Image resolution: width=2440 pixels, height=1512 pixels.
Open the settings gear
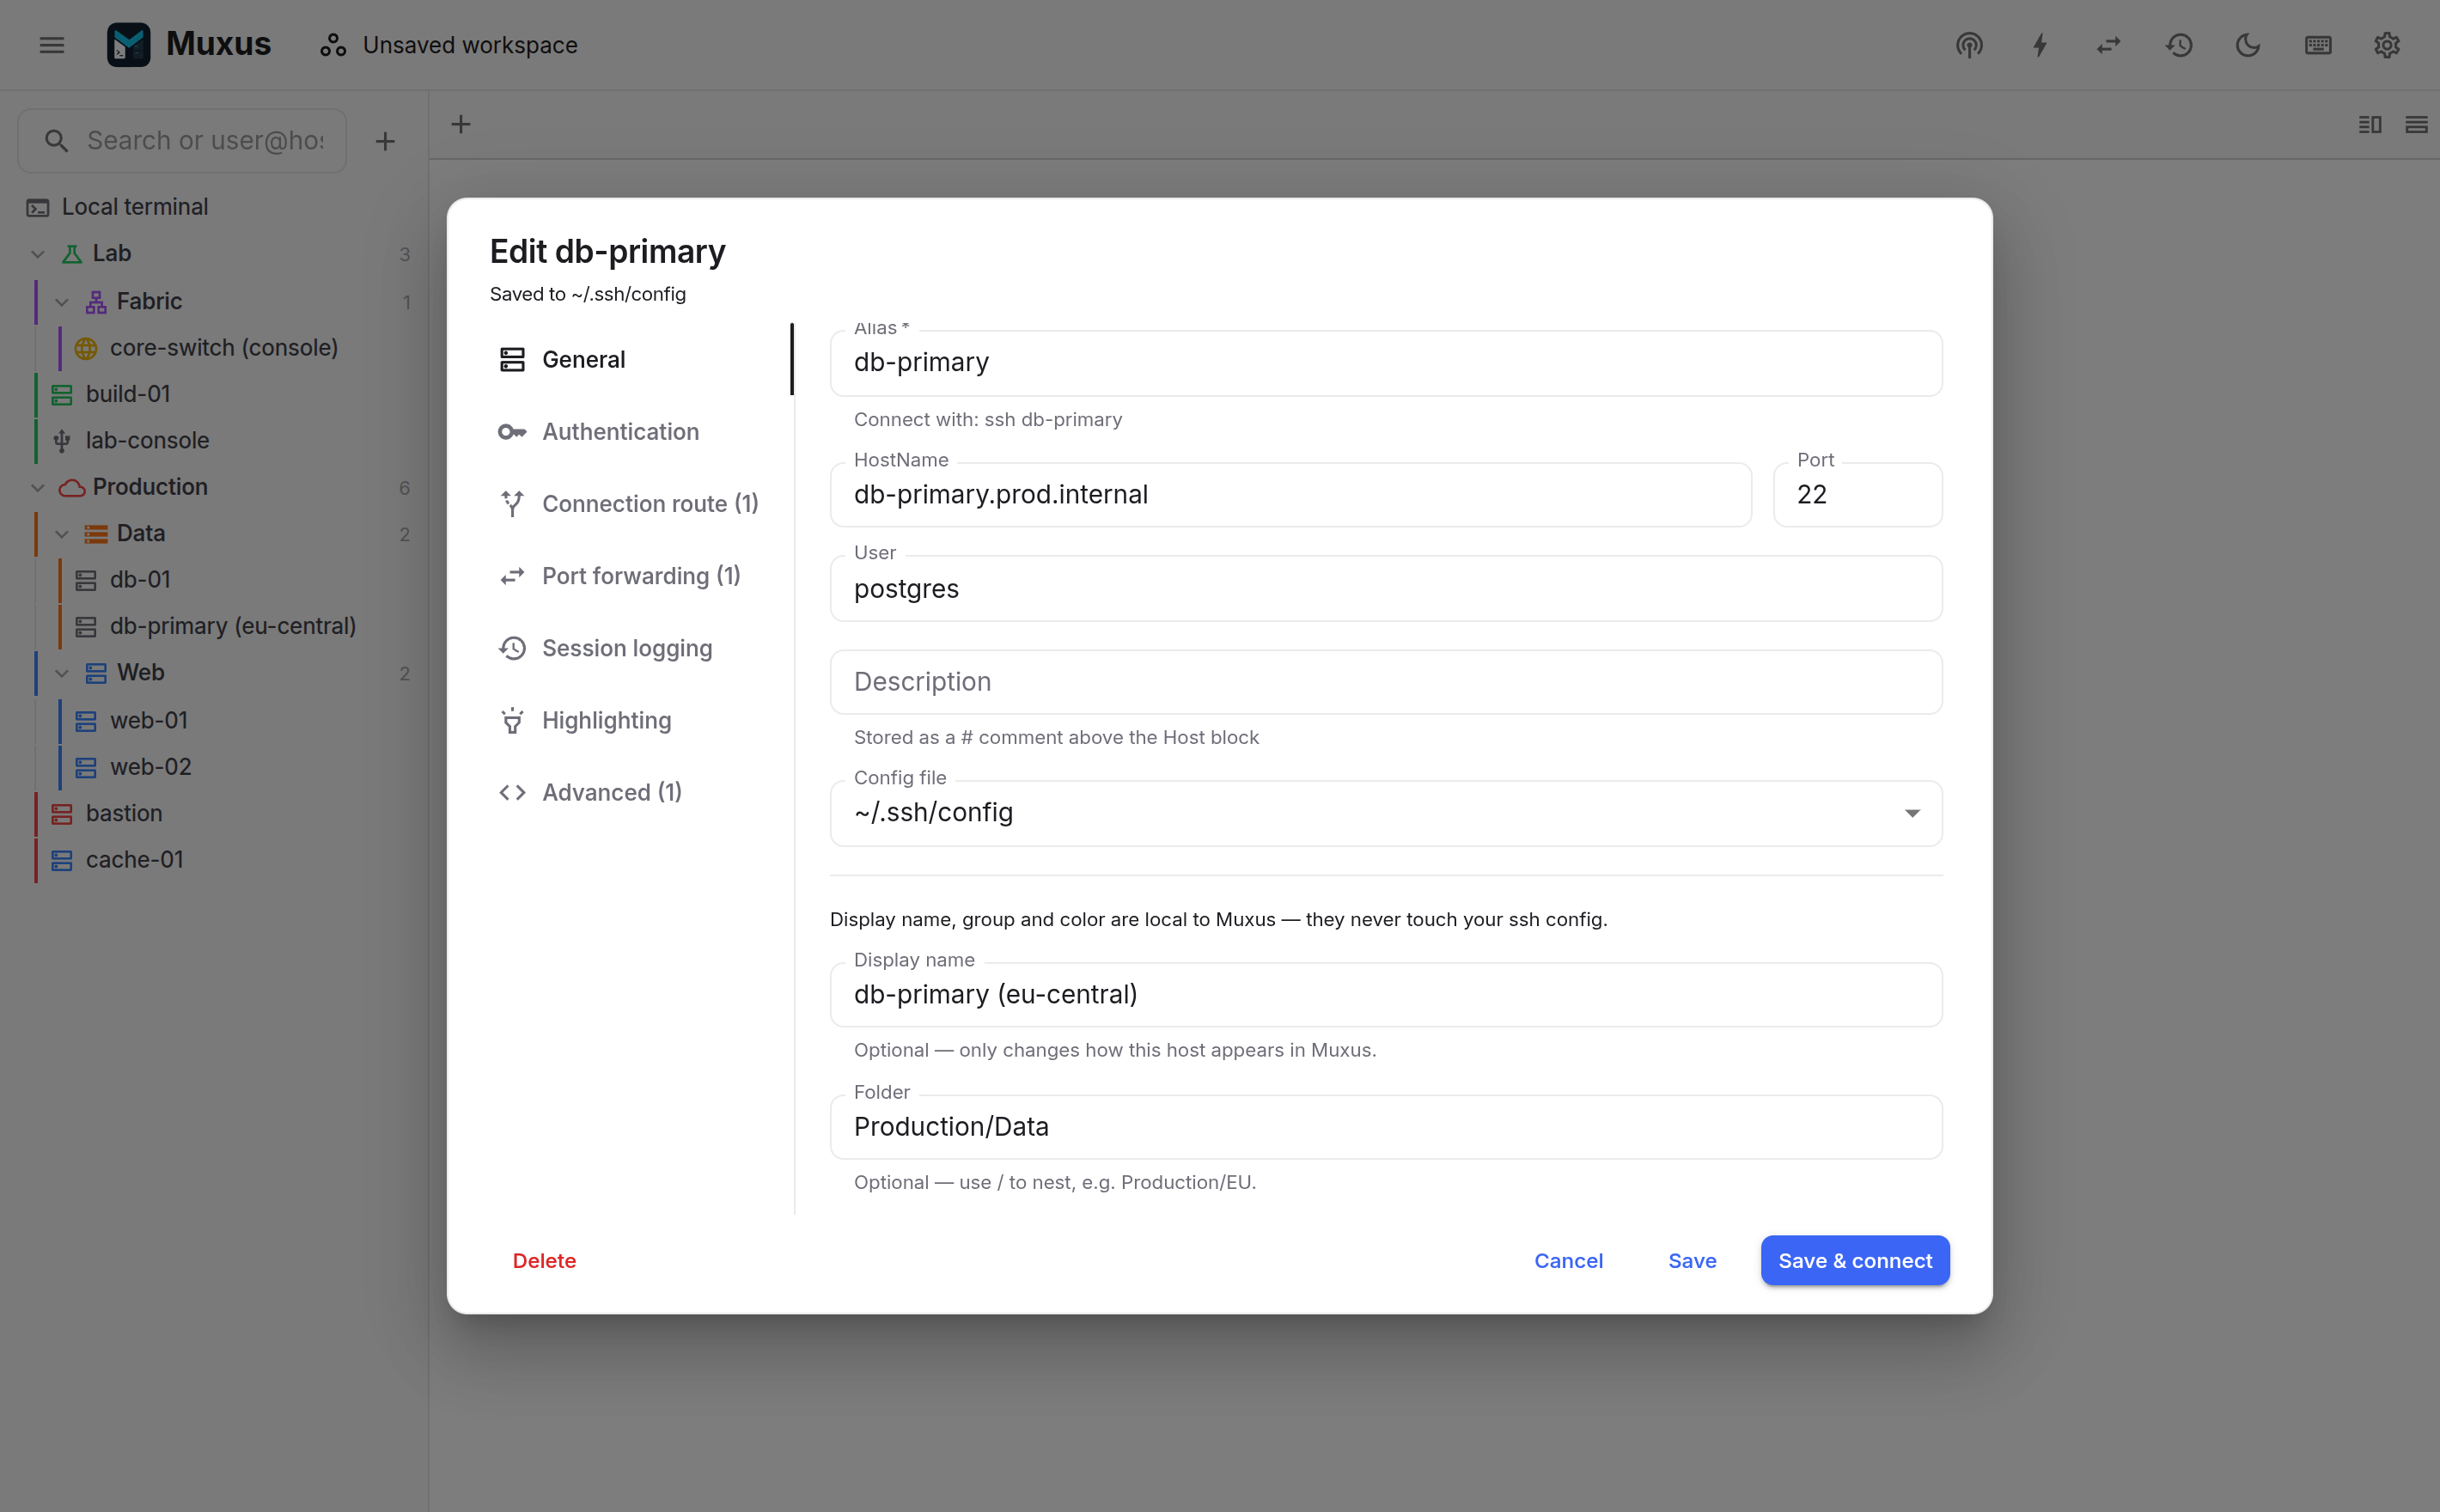(x=2387, y=45)
